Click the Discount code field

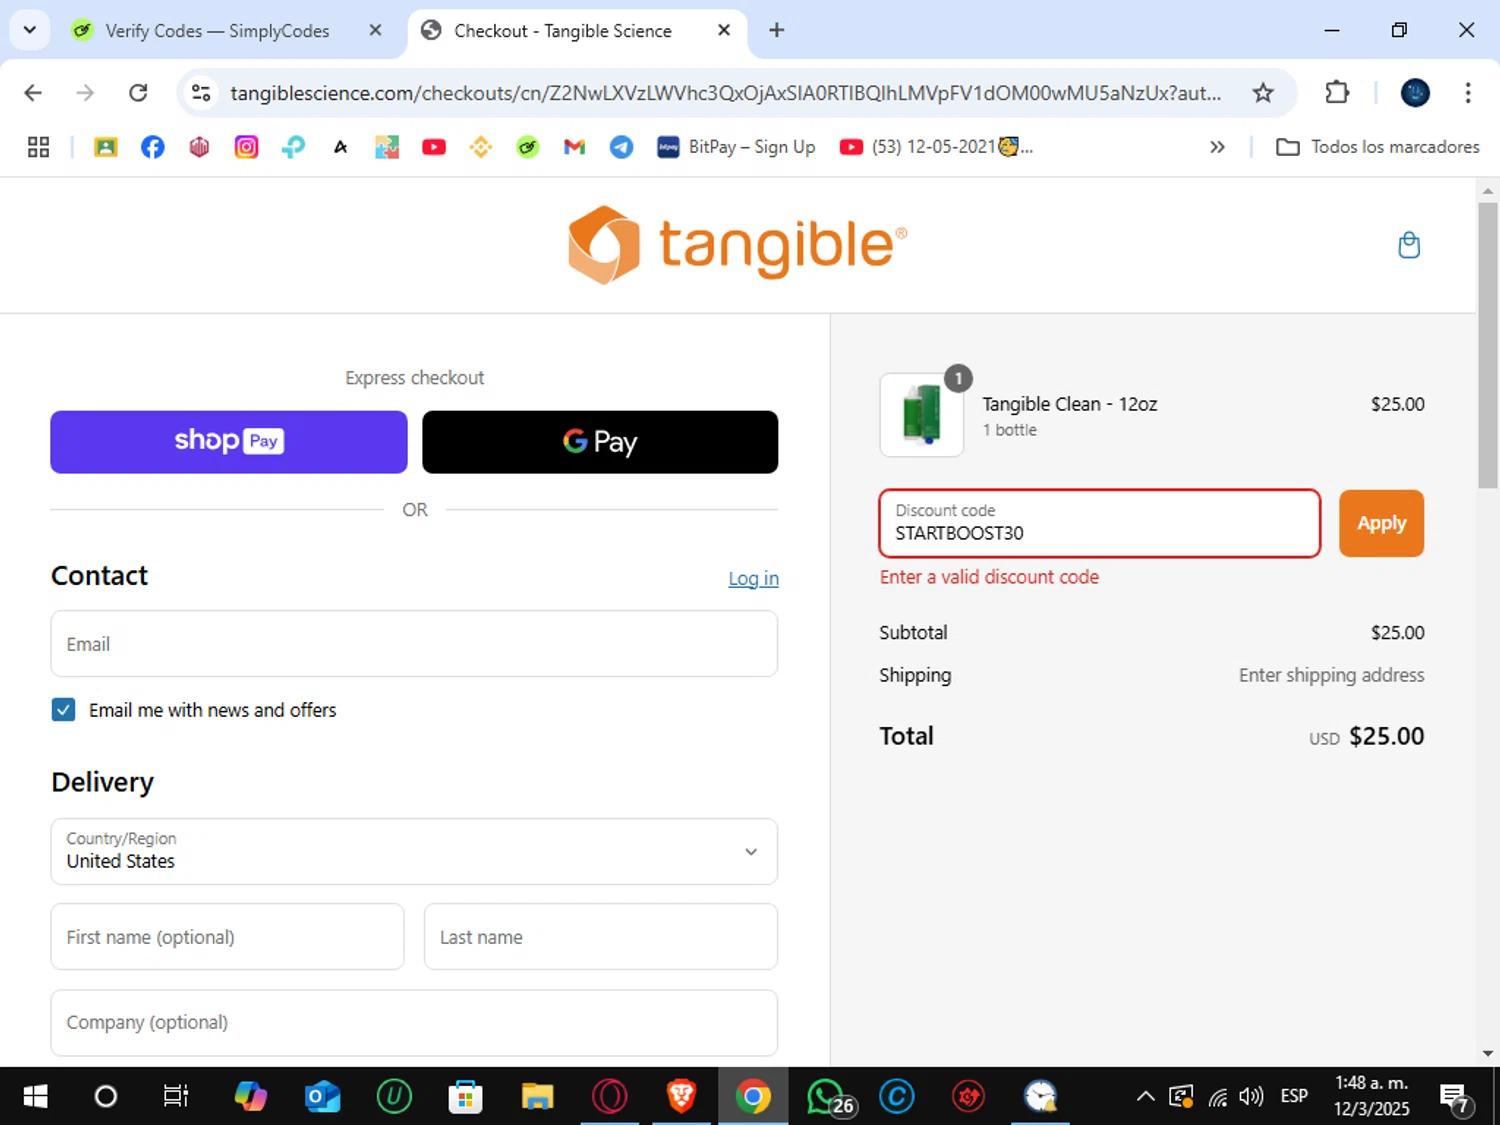[1100, 523]
